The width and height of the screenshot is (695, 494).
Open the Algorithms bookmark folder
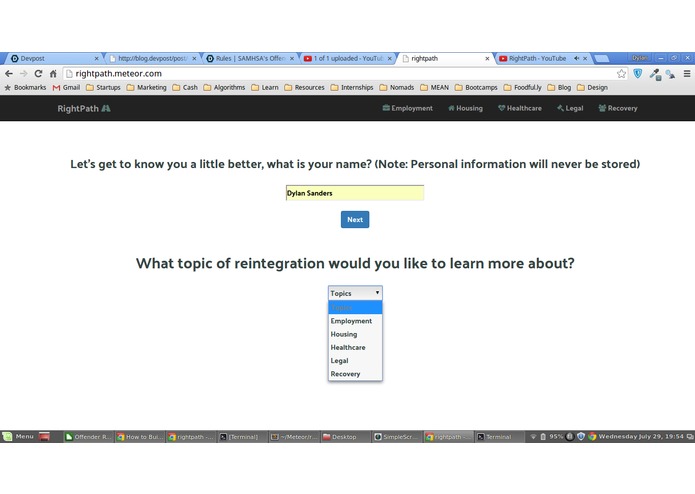pyautogui.click(x=224, y=87)
